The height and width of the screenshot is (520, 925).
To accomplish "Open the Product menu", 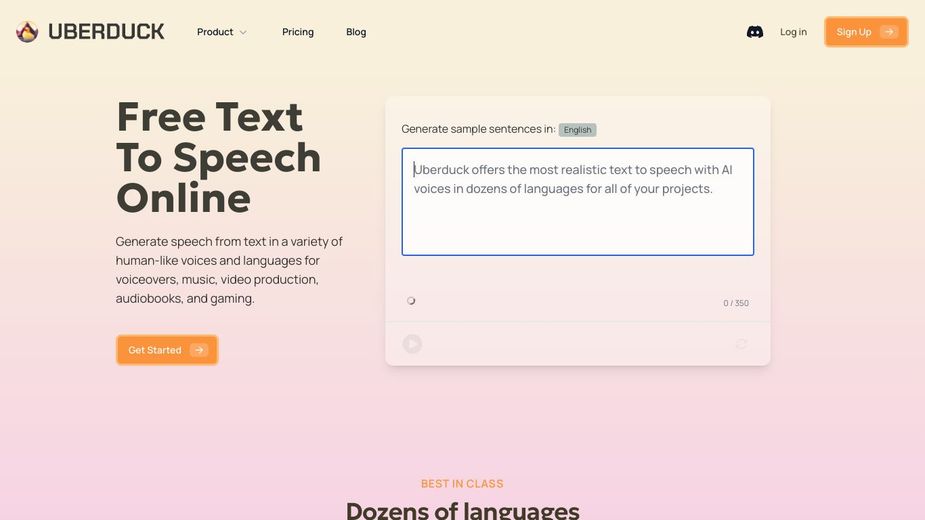I will [215, 32].
